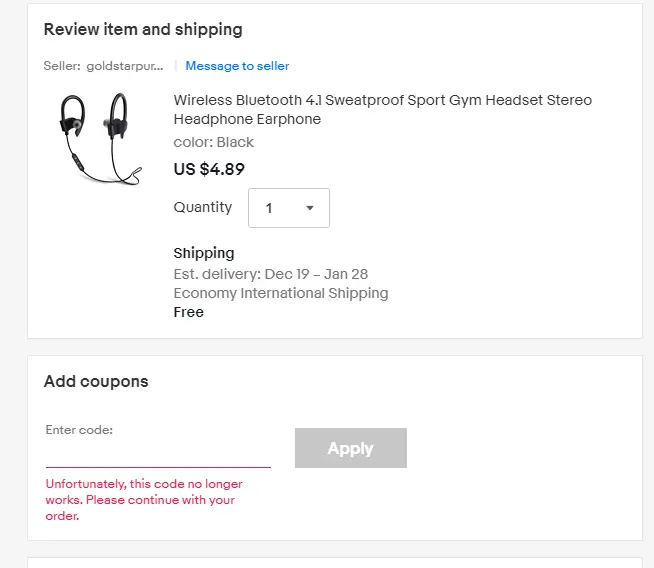
Task: Click the color: Black attribute text
Action: [214, 142]
